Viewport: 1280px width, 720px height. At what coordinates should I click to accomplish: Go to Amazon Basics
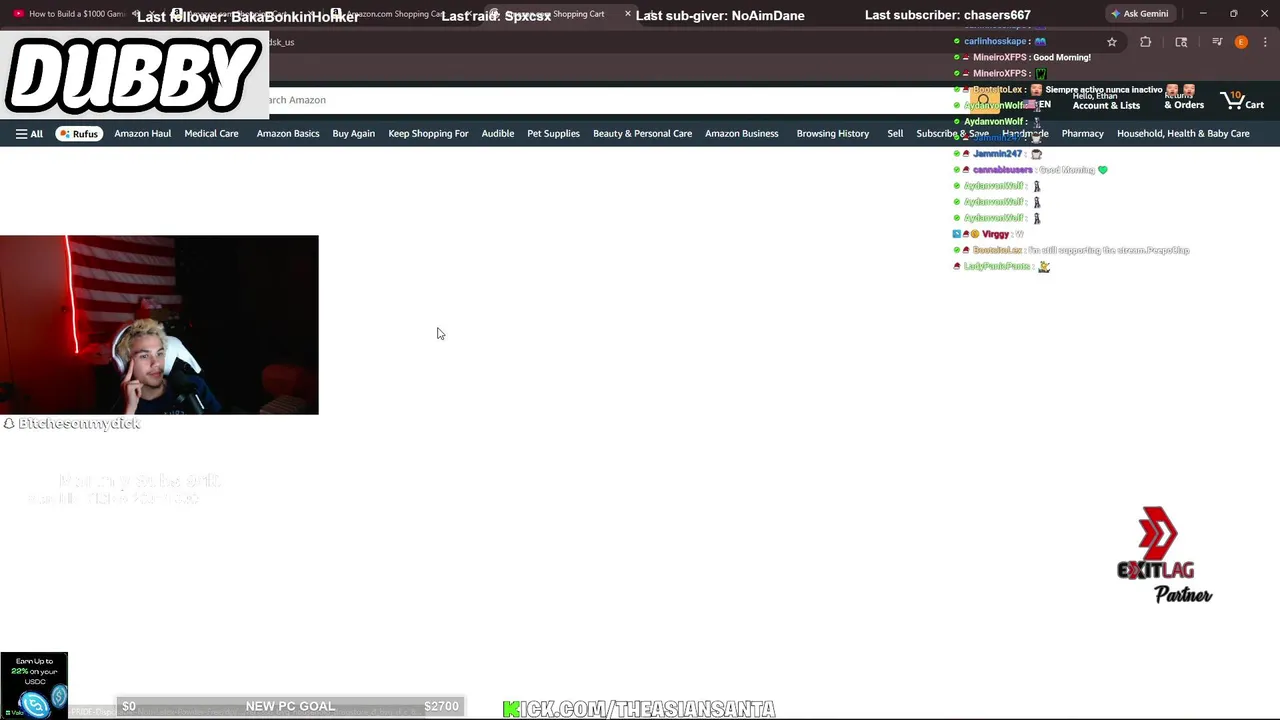pyautogui.click(x=288, y=133)
